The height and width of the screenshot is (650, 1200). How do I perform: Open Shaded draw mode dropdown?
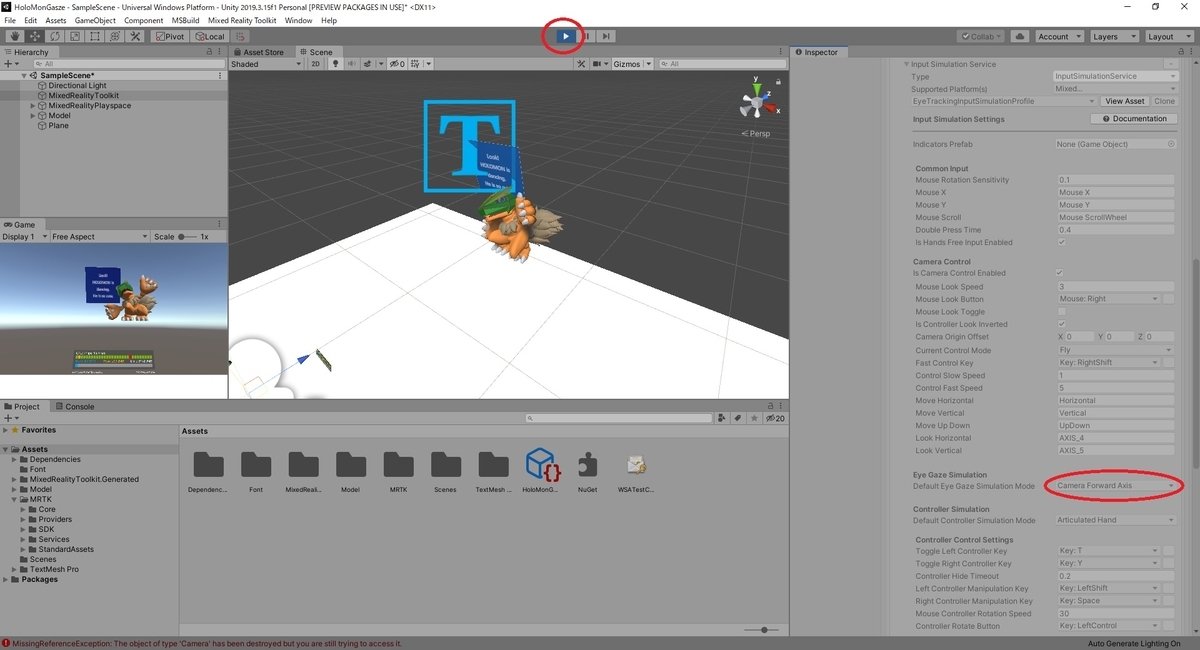click(265, 64)
